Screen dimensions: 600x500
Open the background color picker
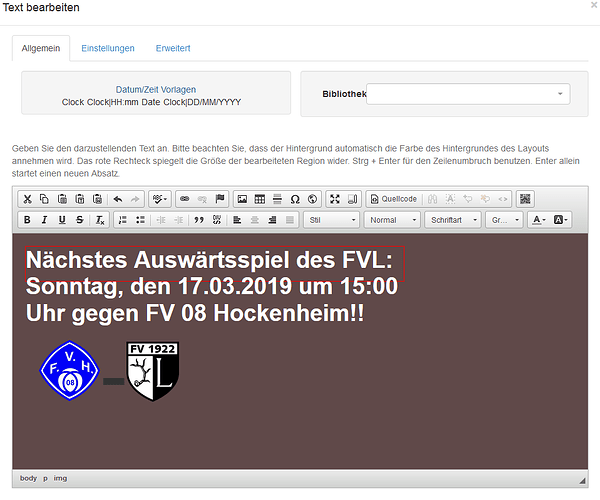click(x=561, y=220)
